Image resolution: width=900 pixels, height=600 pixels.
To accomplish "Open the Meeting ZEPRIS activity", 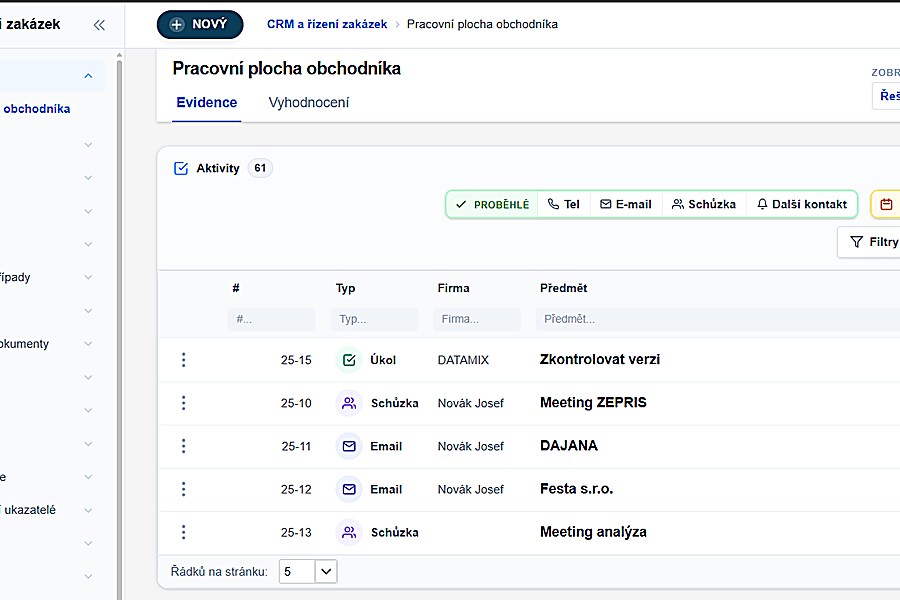I will point(593,402).
